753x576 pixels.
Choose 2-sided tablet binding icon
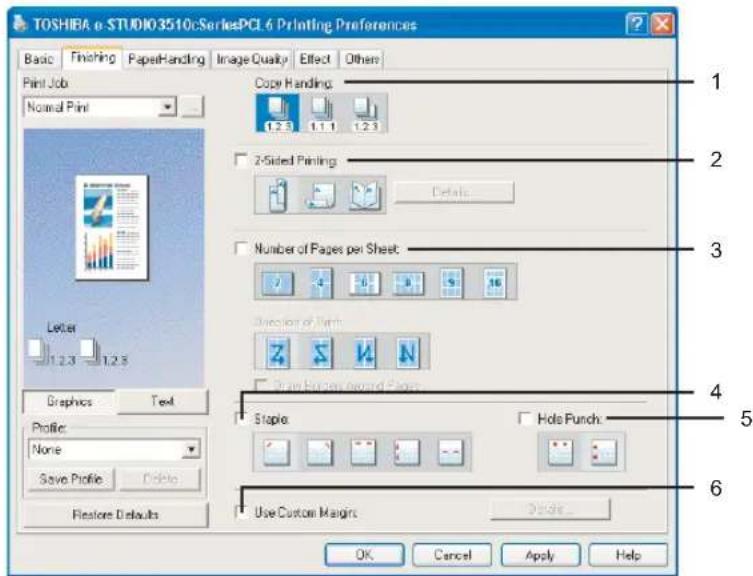pos(321,195)
